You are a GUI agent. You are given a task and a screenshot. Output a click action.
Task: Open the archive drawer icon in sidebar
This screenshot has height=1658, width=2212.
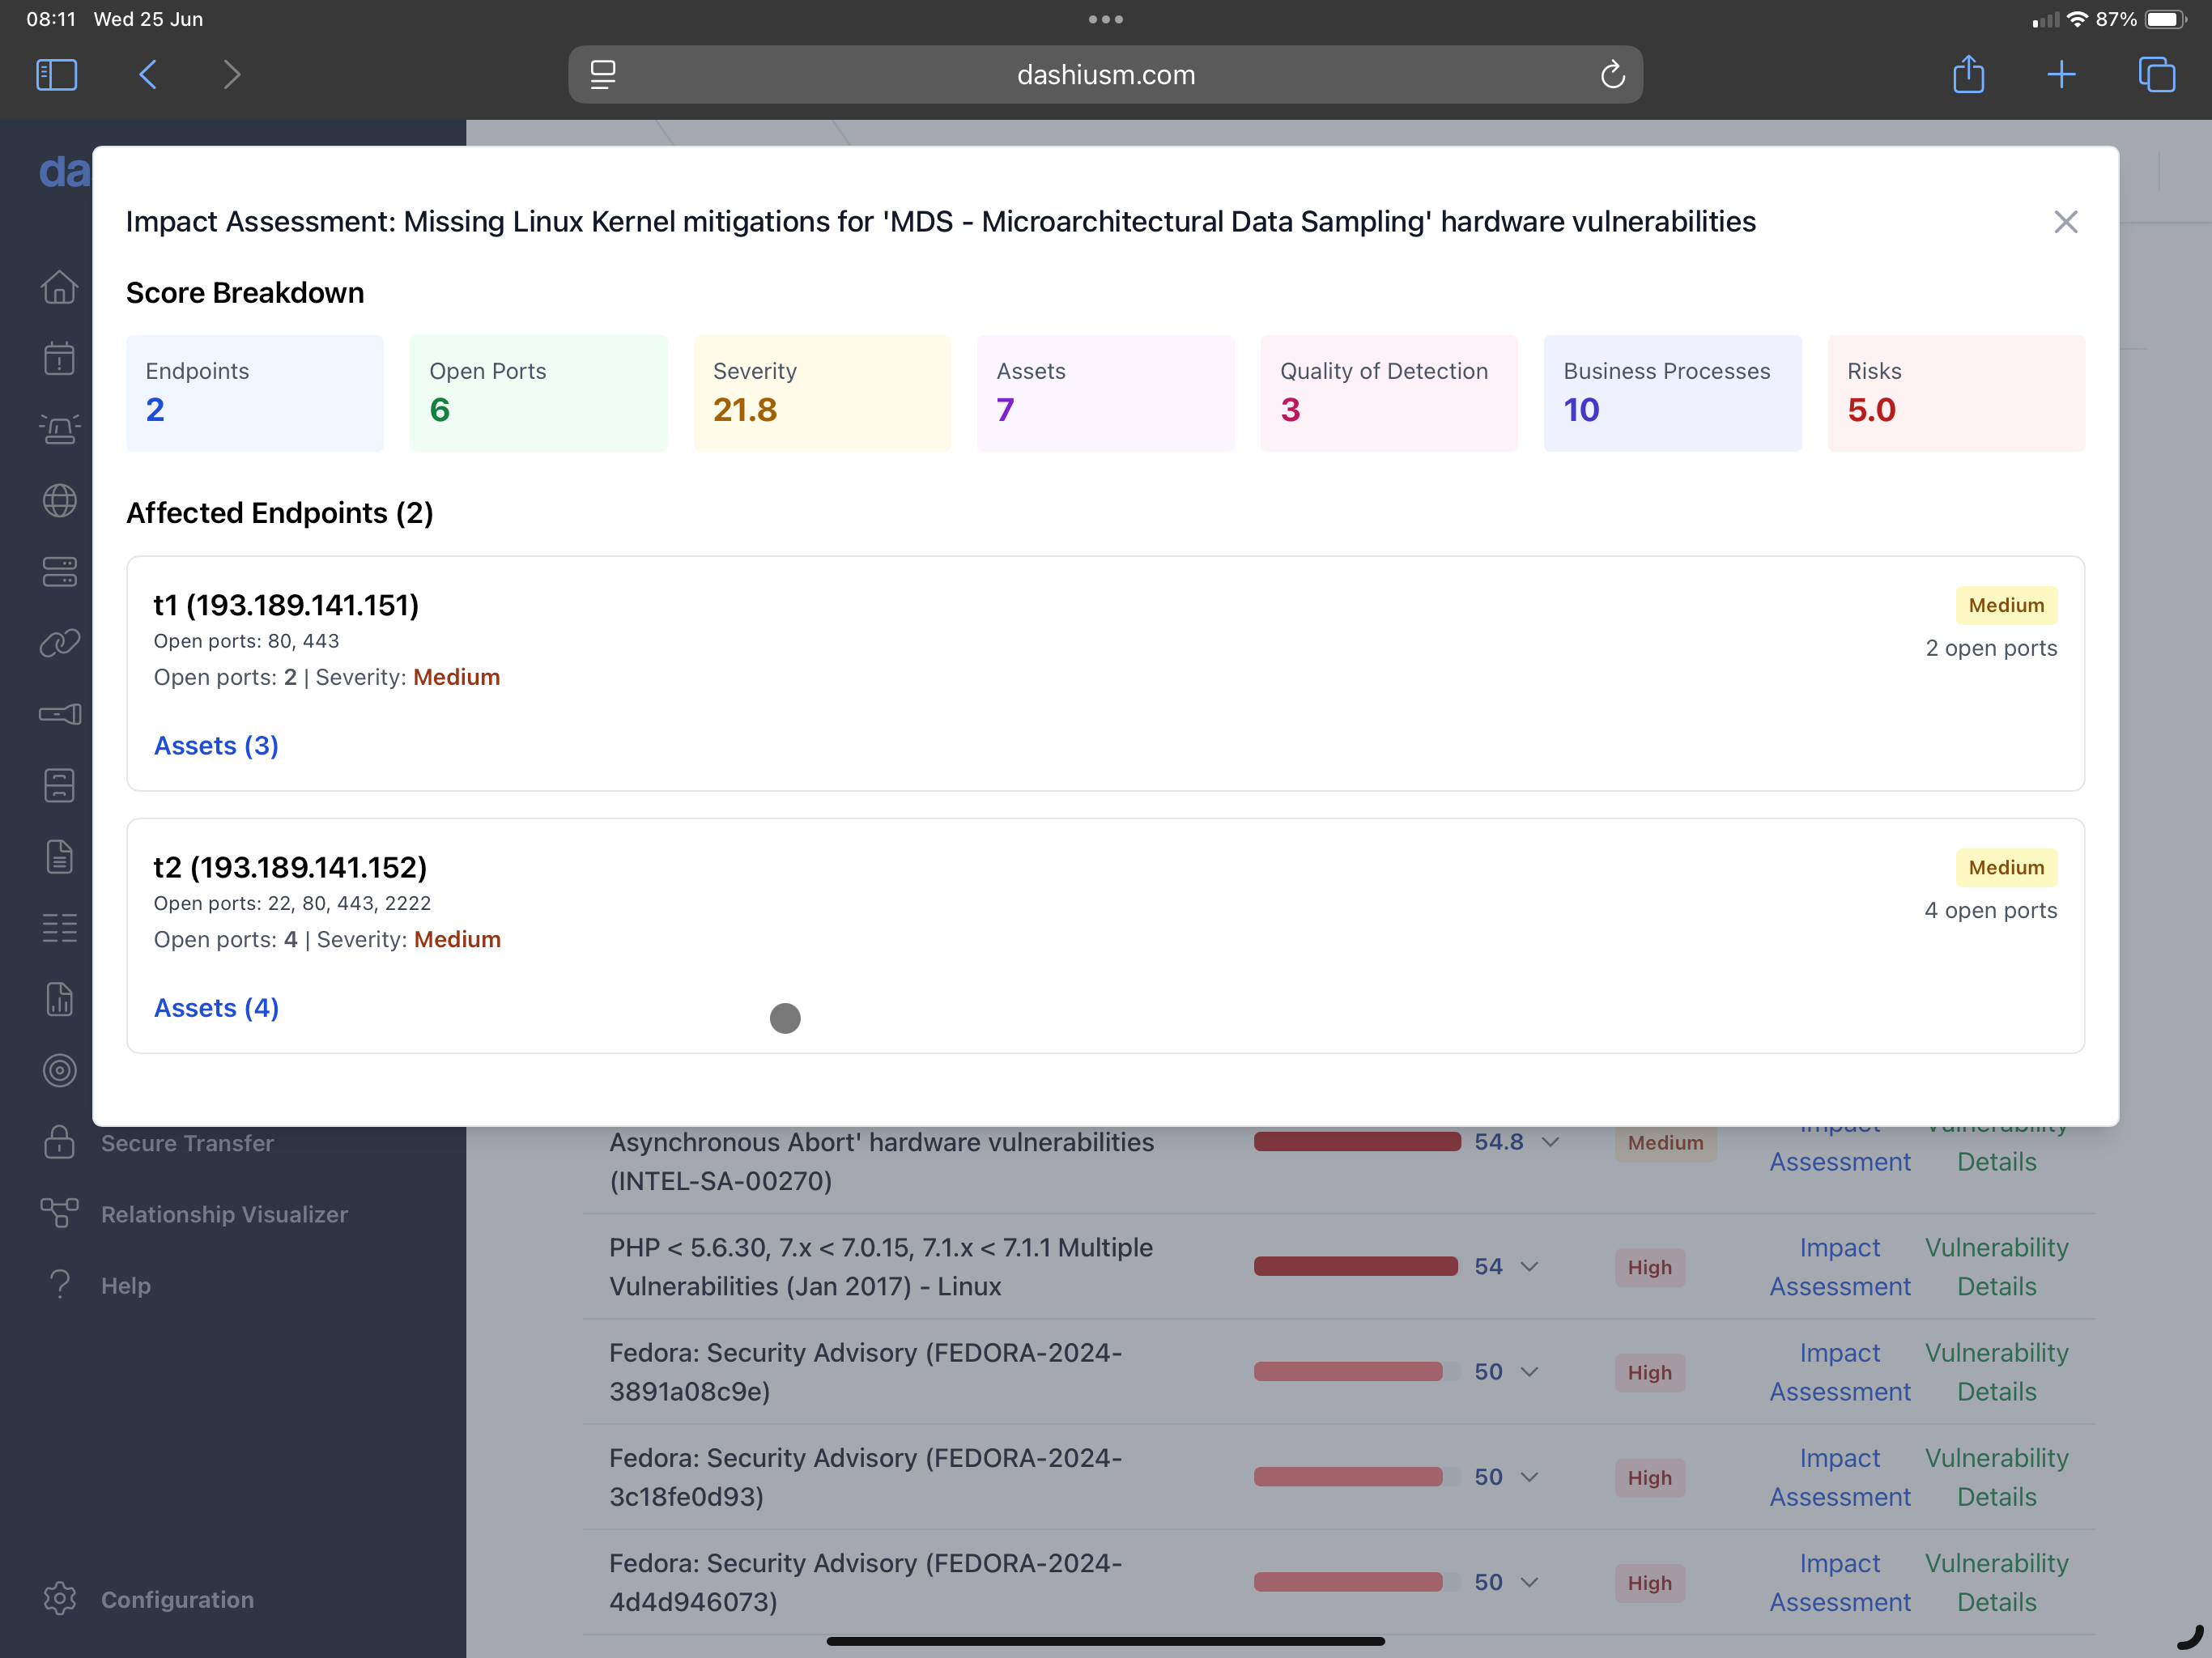click(59, 785)
